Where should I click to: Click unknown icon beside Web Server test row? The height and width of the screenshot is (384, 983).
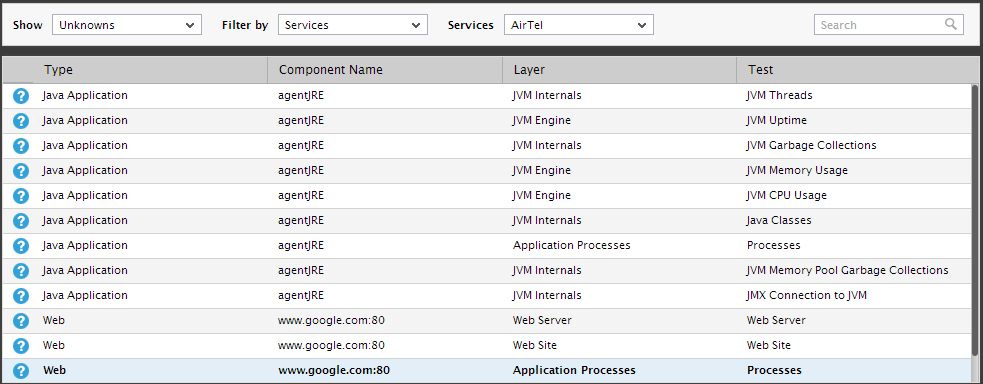[x=21, y=321]
